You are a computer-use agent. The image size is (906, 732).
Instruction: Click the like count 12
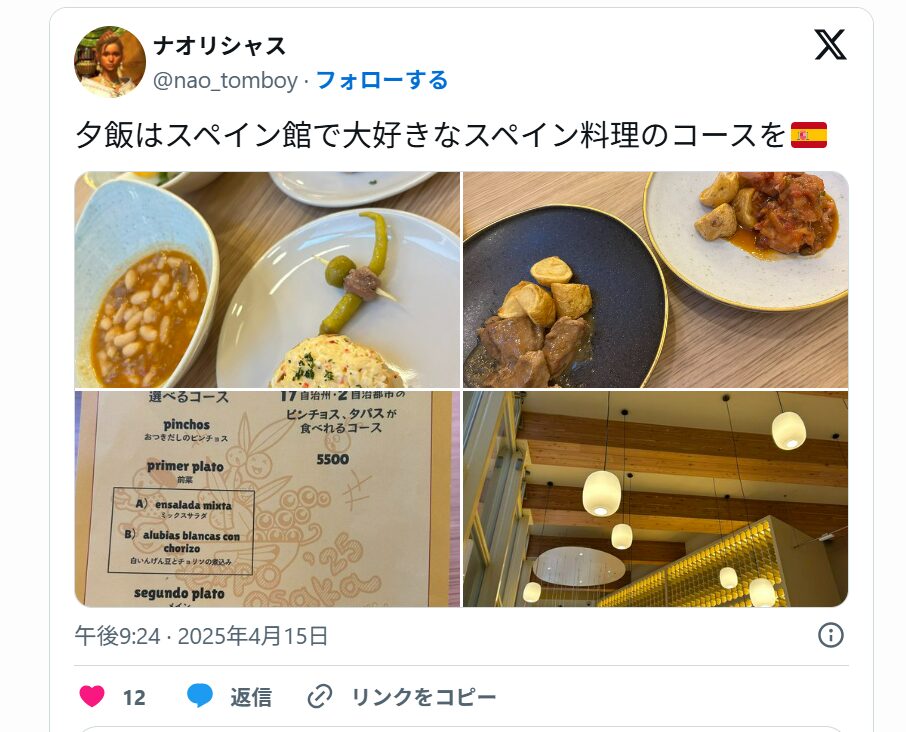(134, 697)
